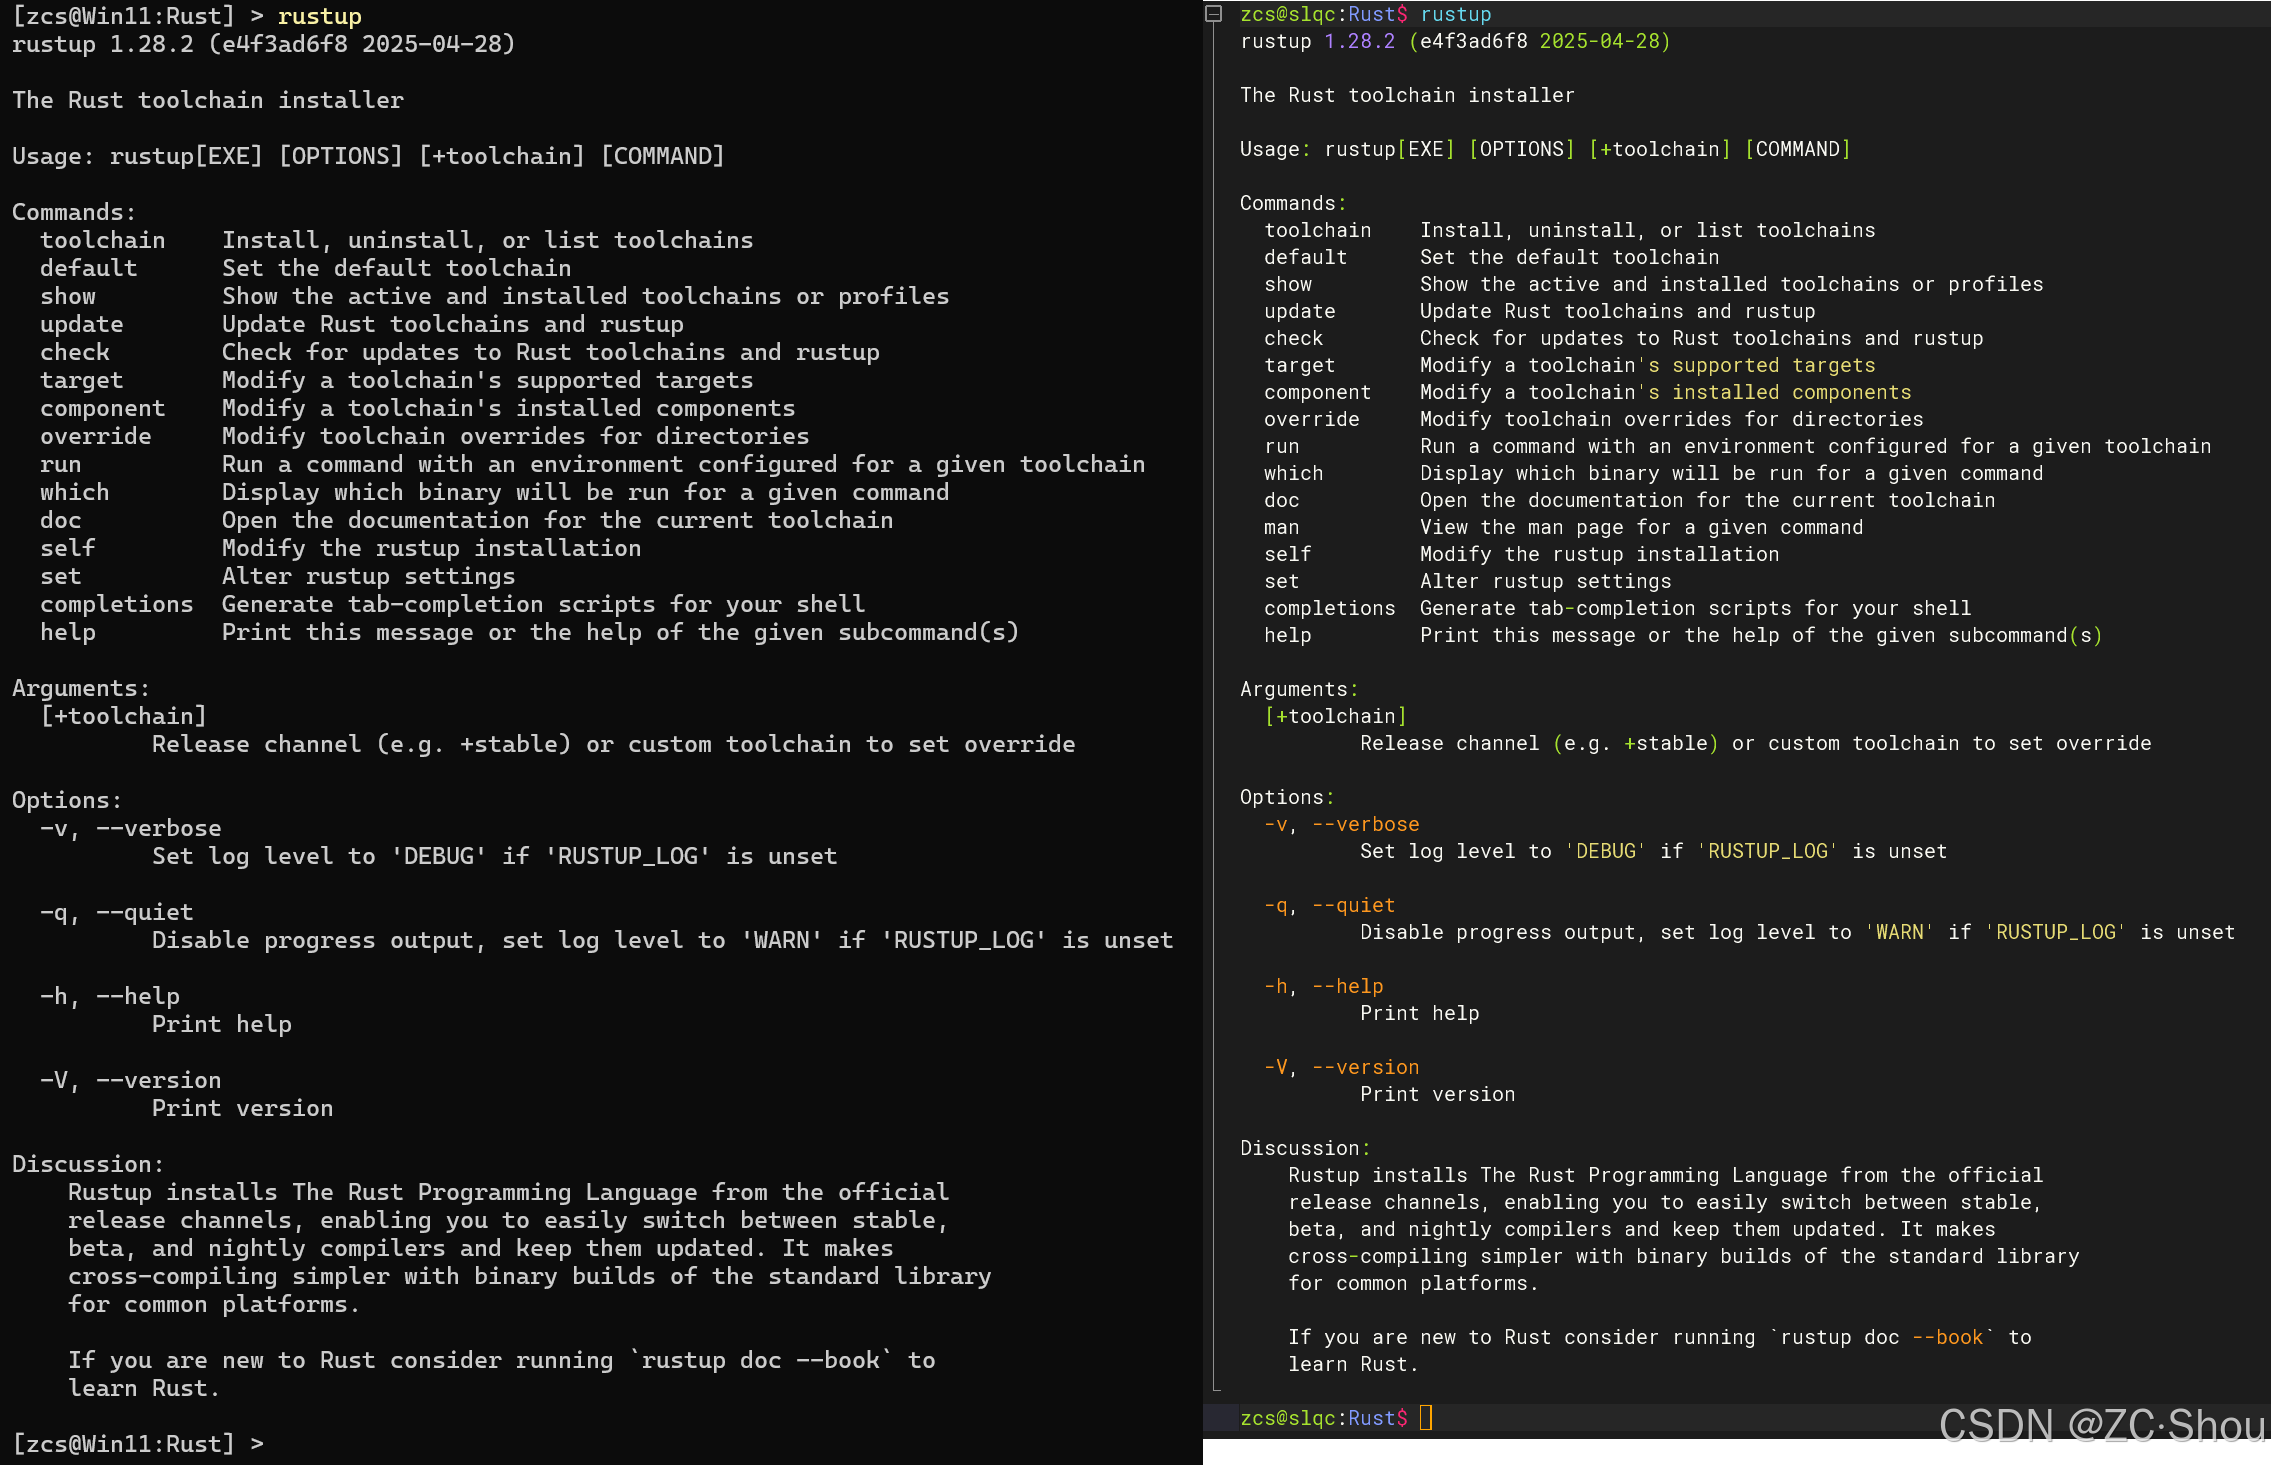Click the orange --quiet option in right terminal
Image resolution: width=2271 pixels, height=1465 pixels.
click(1353, 905)
